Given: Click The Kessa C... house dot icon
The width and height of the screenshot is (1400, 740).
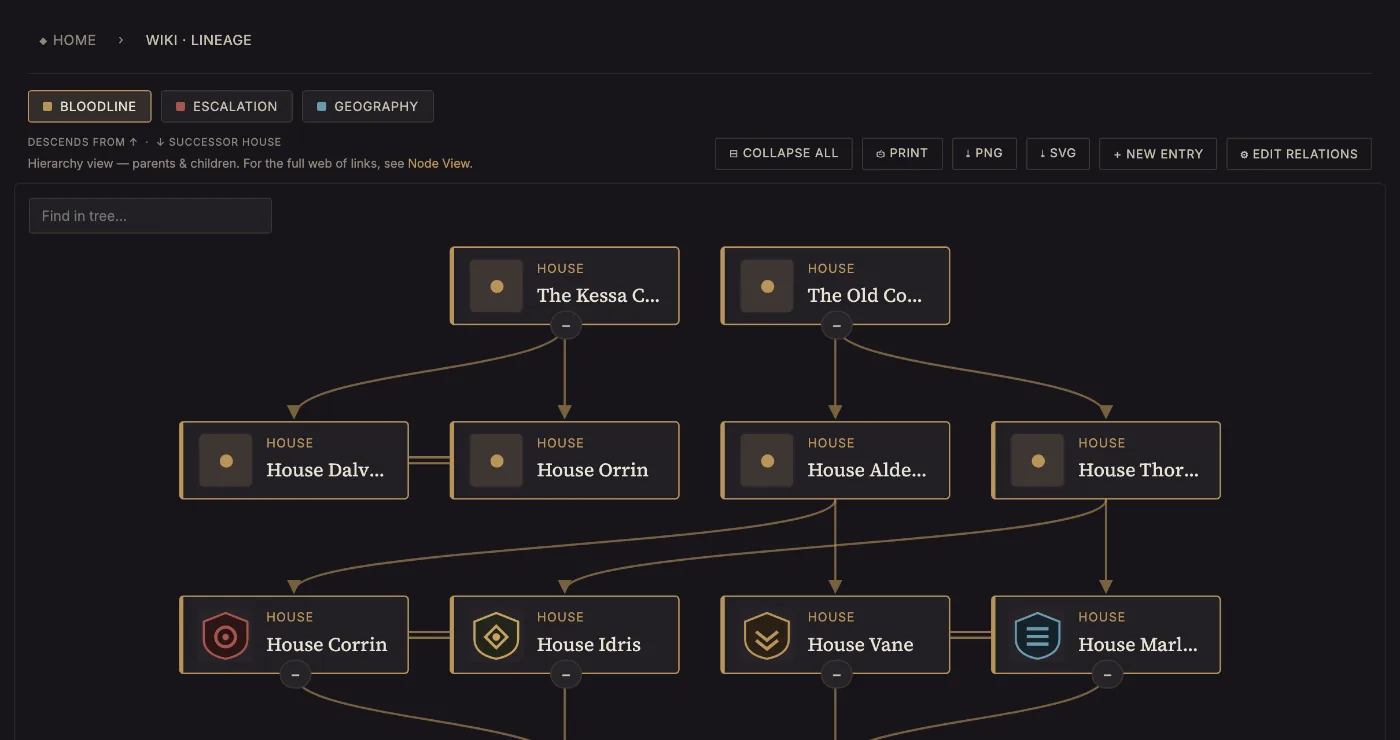Looking at the screenshot, I should click(x=496, y=286).
